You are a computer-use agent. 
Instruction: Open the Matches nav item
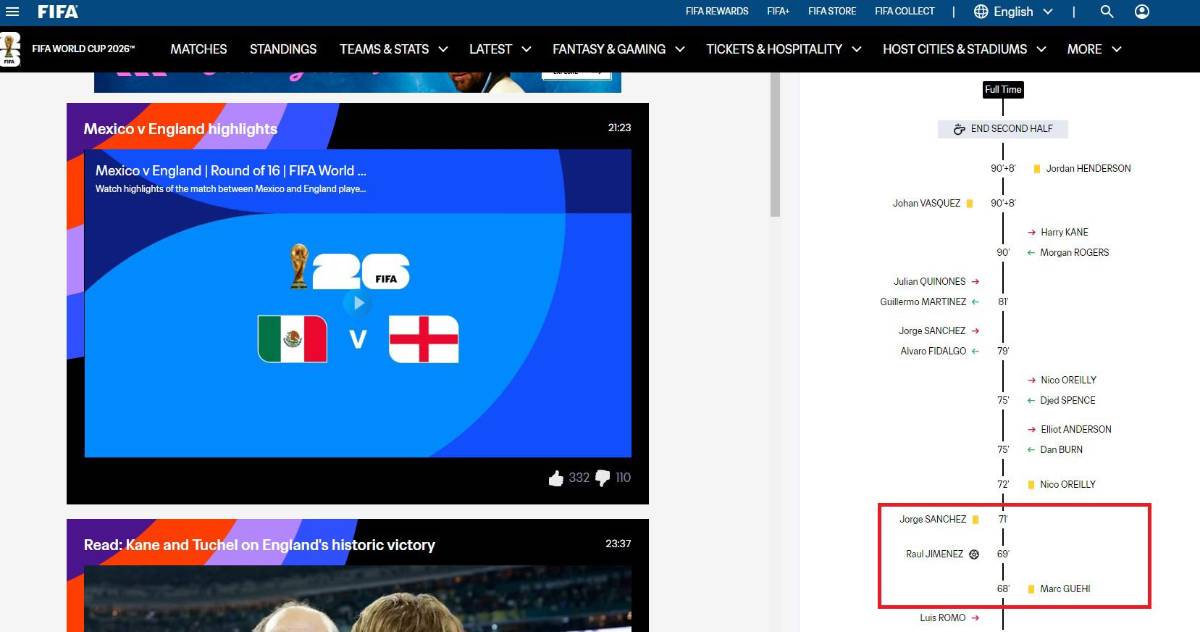click(199, 49)
